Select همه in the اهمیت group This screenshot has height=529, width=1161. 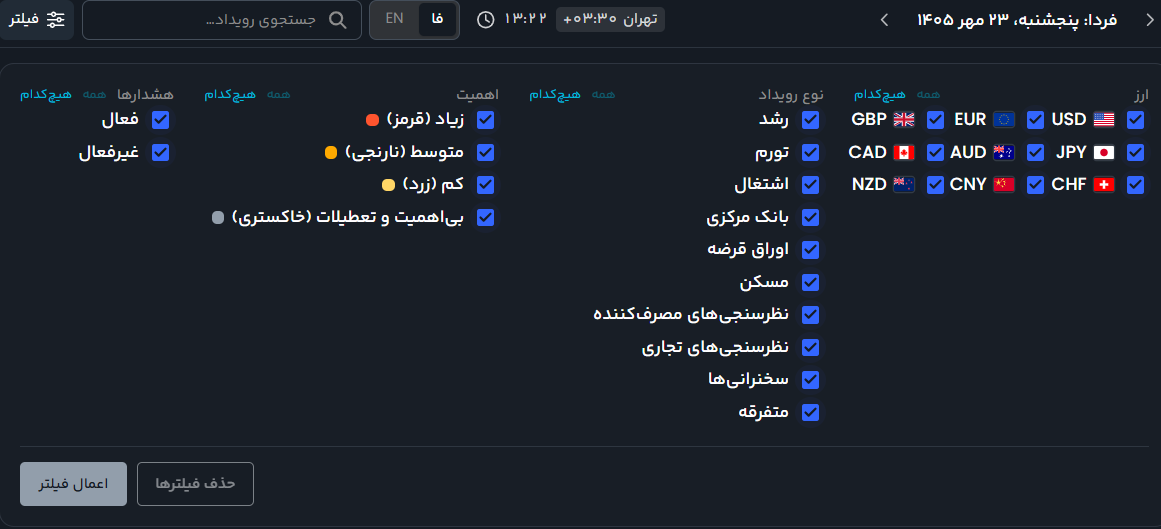[x=278, y=94]
